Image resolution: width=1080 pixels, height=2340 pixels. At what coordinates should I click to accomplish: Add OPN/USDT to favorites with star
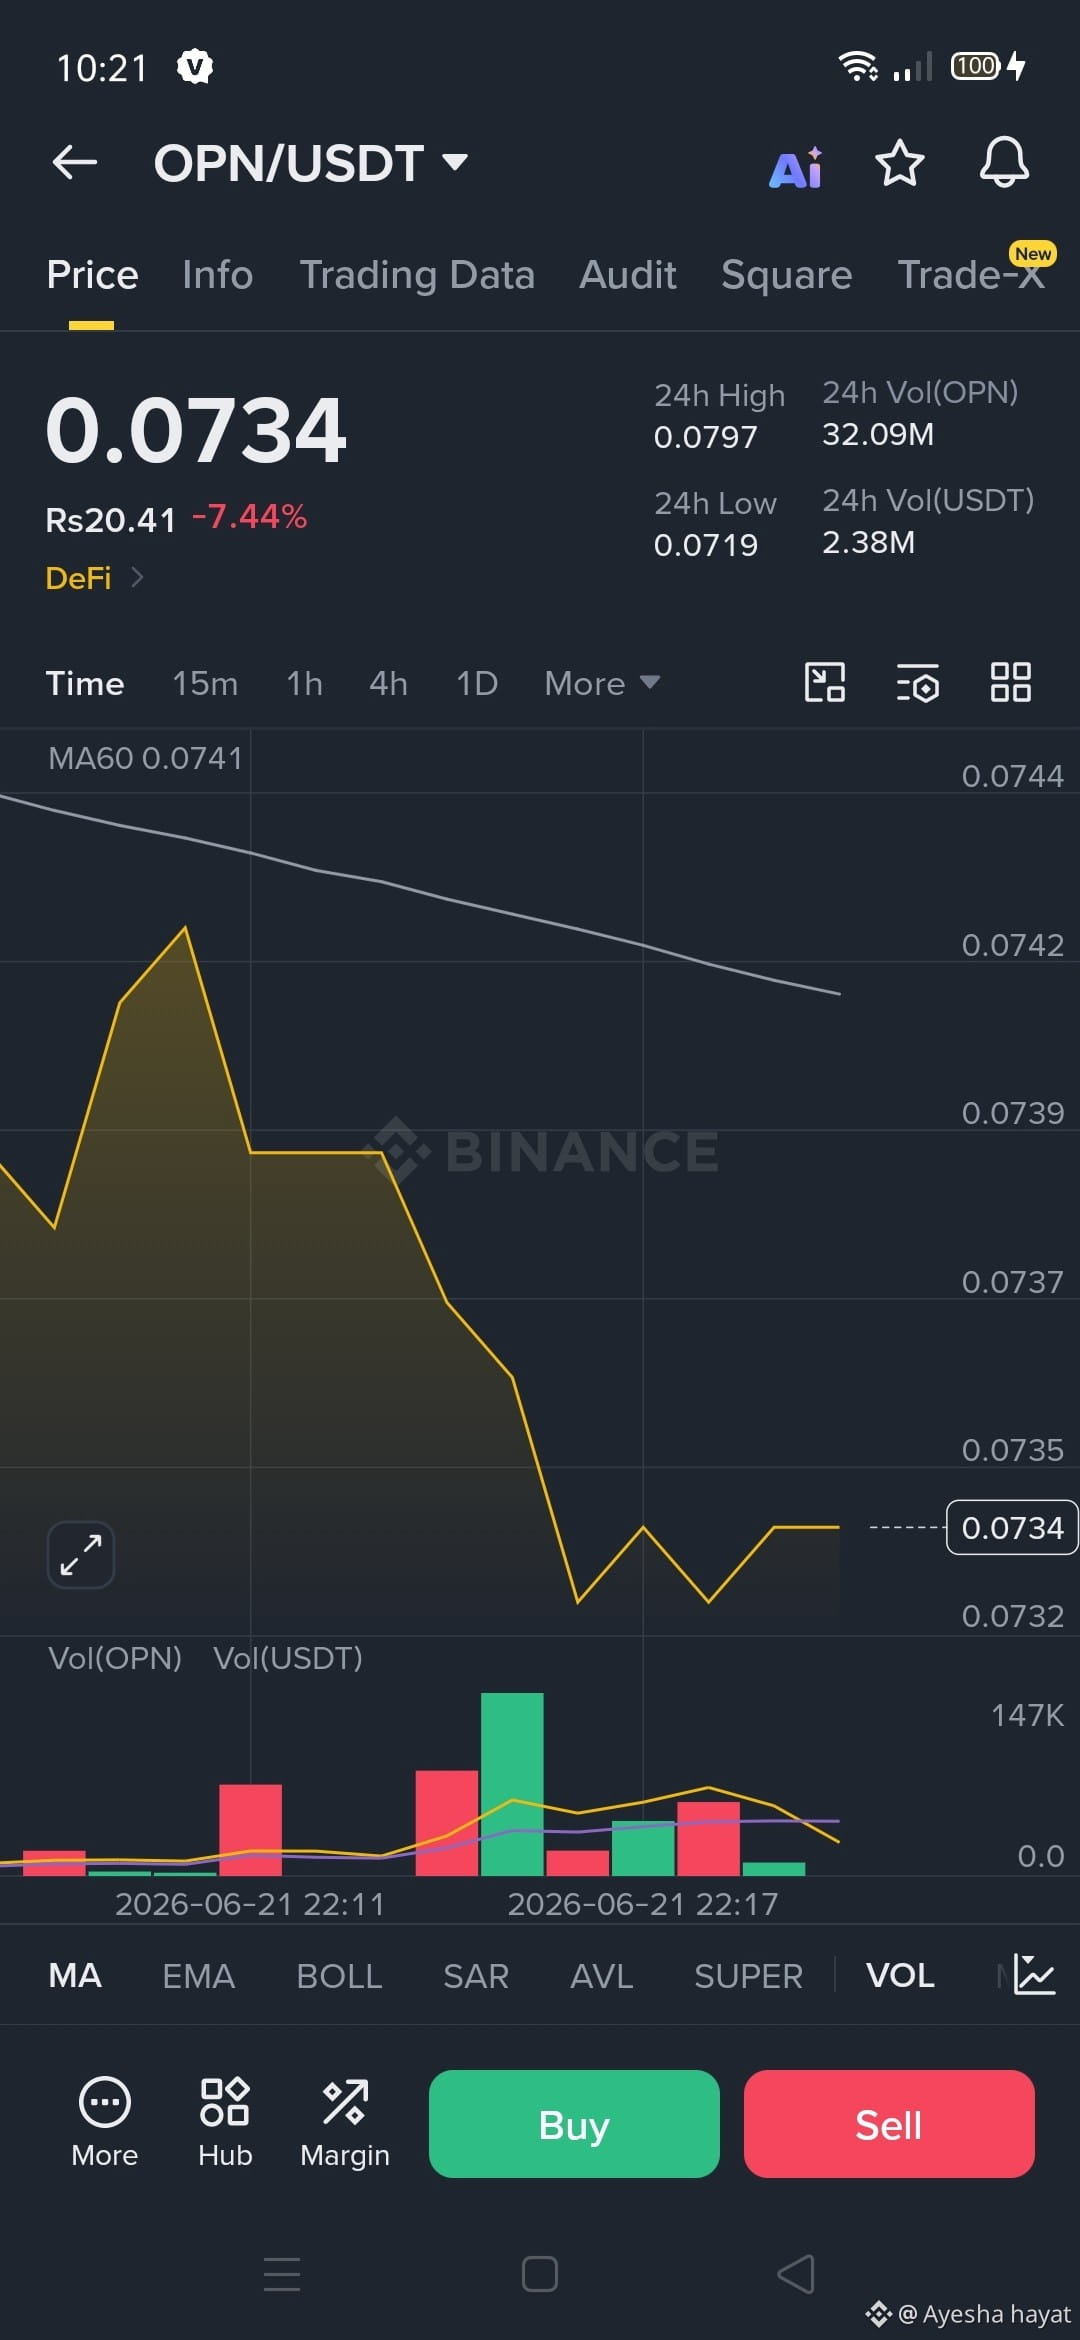[899, 163]
